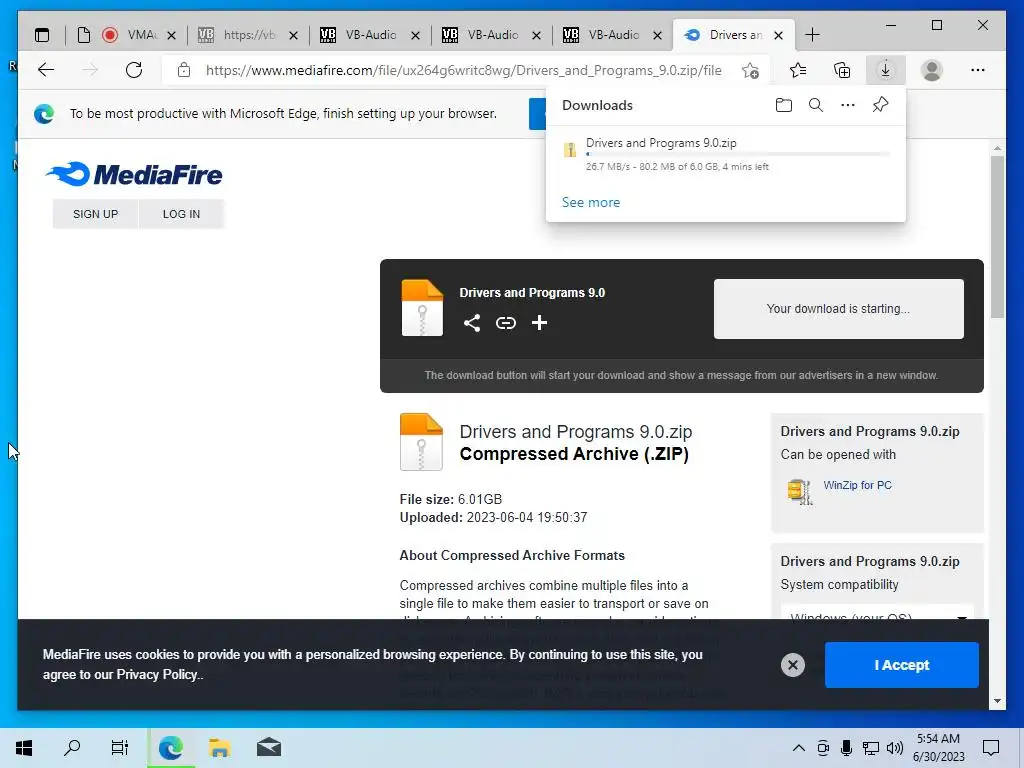Search downloads
Image resolution: width=1024 pixels, height=768 pixels.
coord(816,105)
